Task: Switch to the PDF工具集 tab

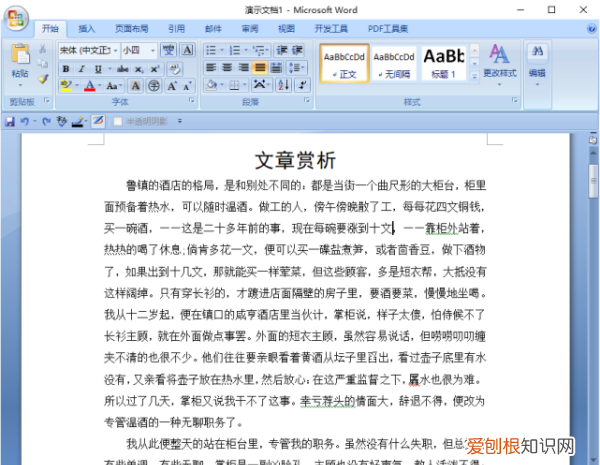Action: (388, 29)
